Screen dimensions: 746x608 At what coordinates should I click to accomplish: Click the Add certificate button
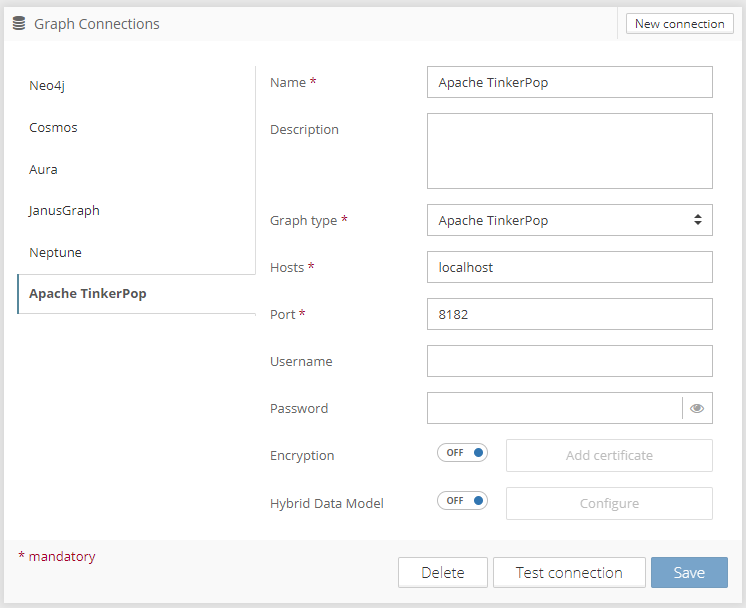[x=609, y=455]
